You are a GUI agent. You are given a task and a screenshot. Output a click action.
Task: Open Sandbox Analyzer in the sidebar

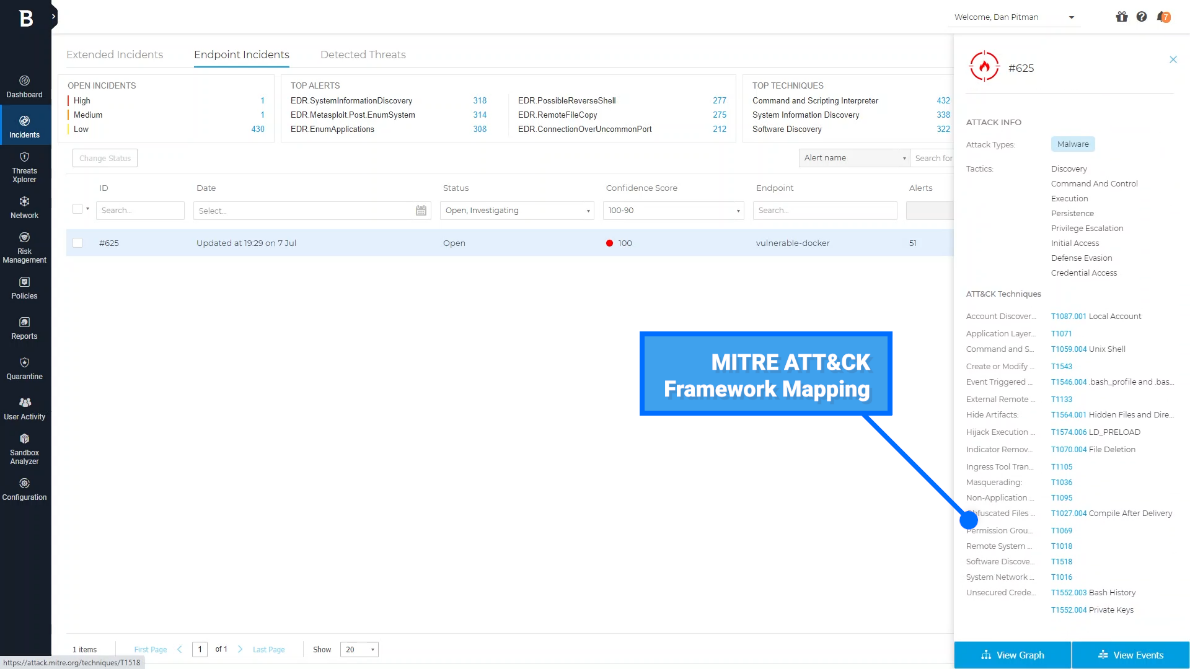click(24, 448)
